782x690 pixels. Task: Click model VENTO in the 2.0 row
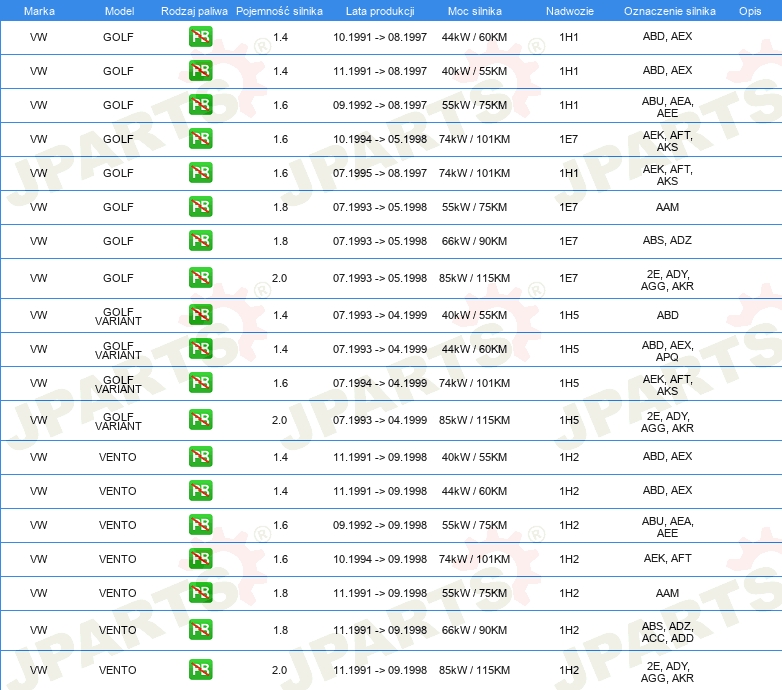coord(118,670)
